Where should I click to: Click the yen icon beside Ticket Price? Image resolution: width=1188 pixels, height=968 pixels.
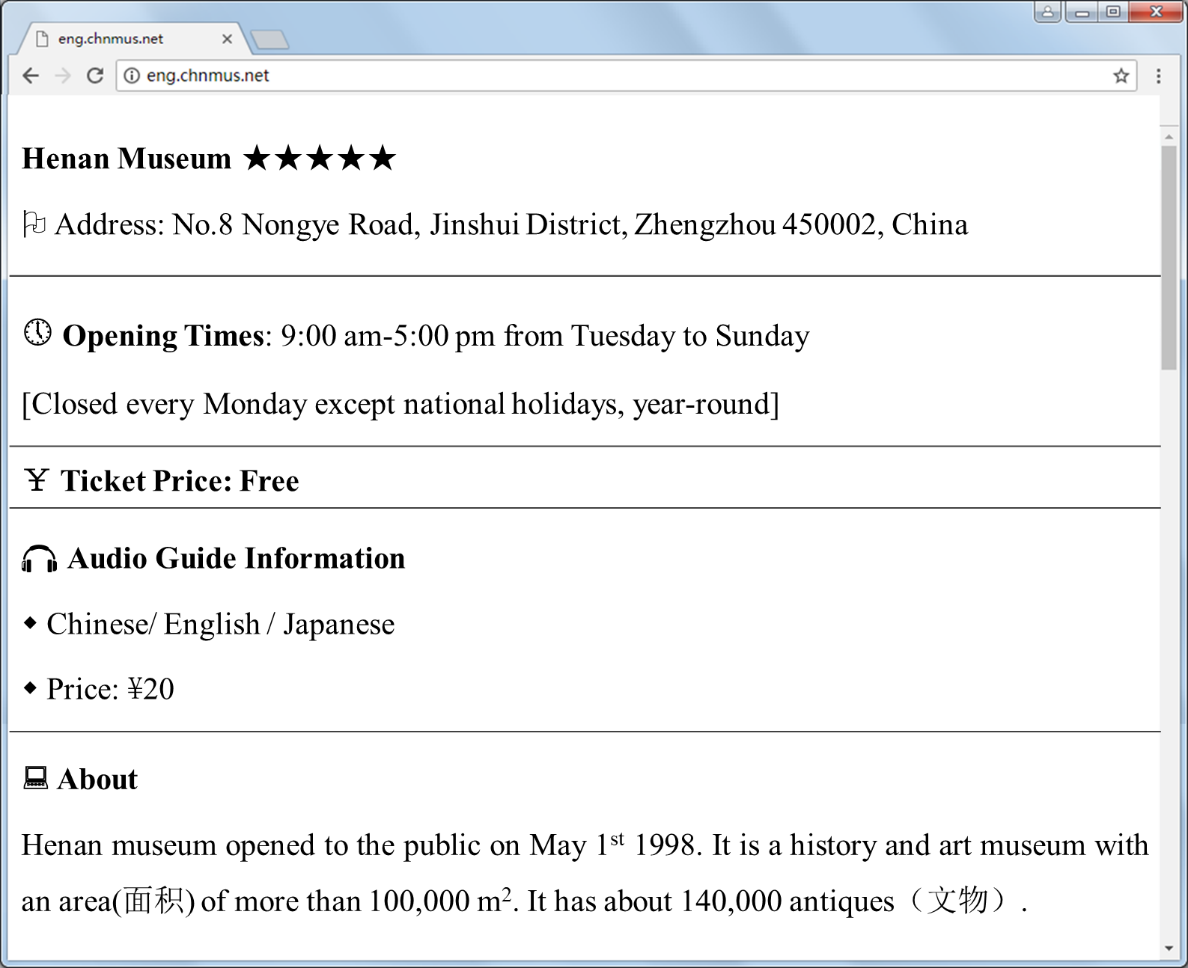(x=36, y=481)
